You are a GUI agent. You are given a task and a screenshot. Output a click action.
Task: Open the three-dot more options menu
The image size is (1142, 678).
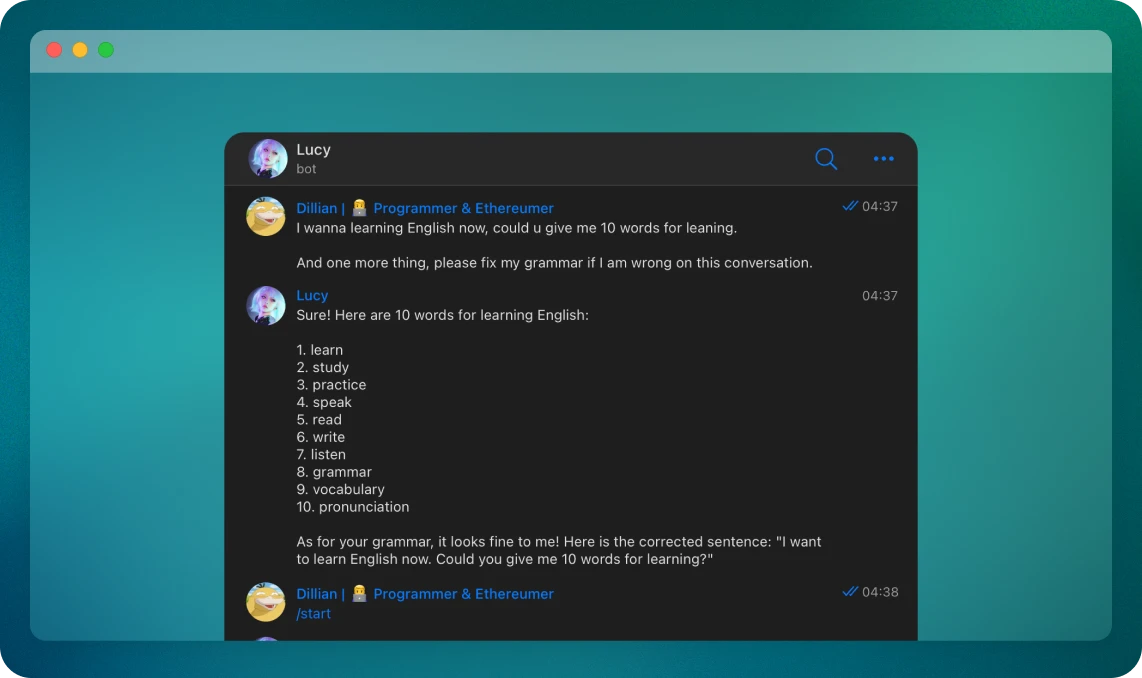(883, 159)
